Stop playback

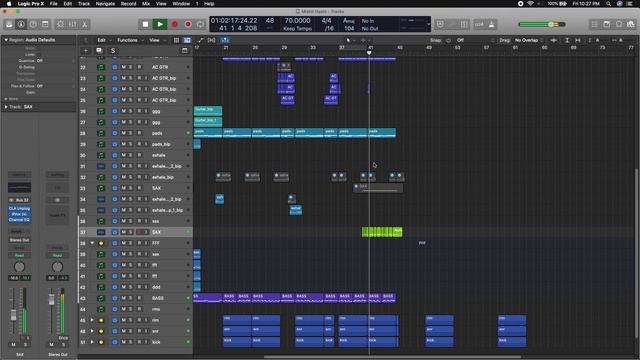145,24
